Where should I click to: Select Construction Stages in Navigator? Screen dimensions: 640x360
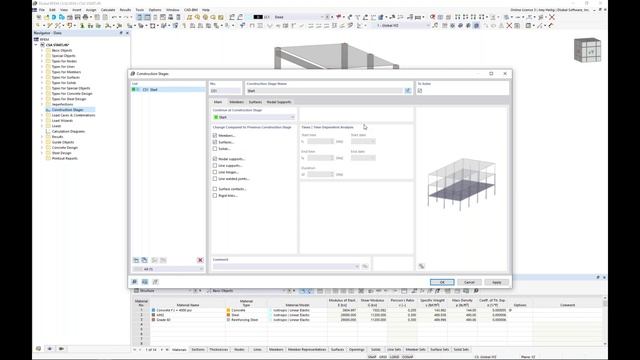[x=67, y=110]
